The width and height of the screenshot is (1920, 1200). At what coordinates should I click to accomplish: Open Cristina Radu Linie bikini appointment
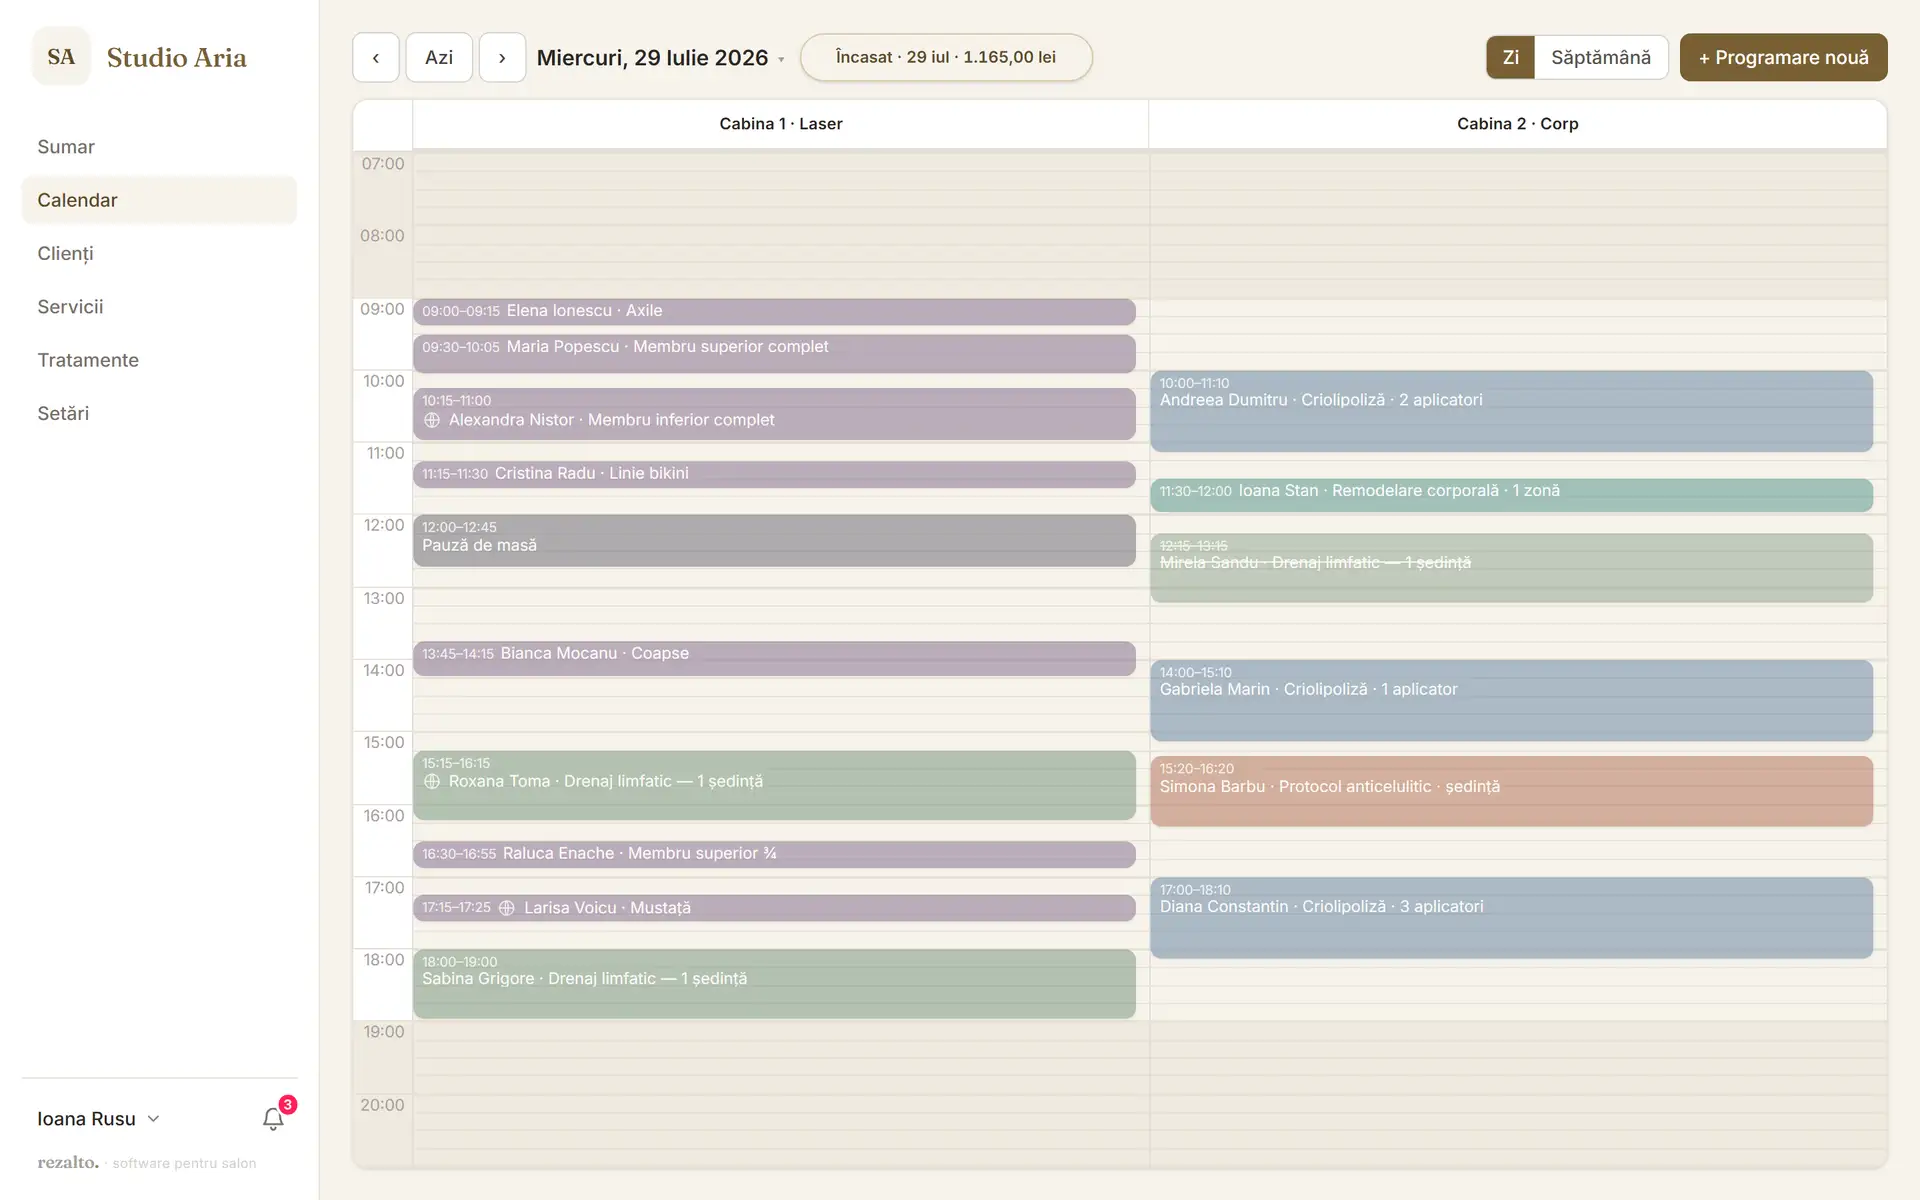click(774, 474)
